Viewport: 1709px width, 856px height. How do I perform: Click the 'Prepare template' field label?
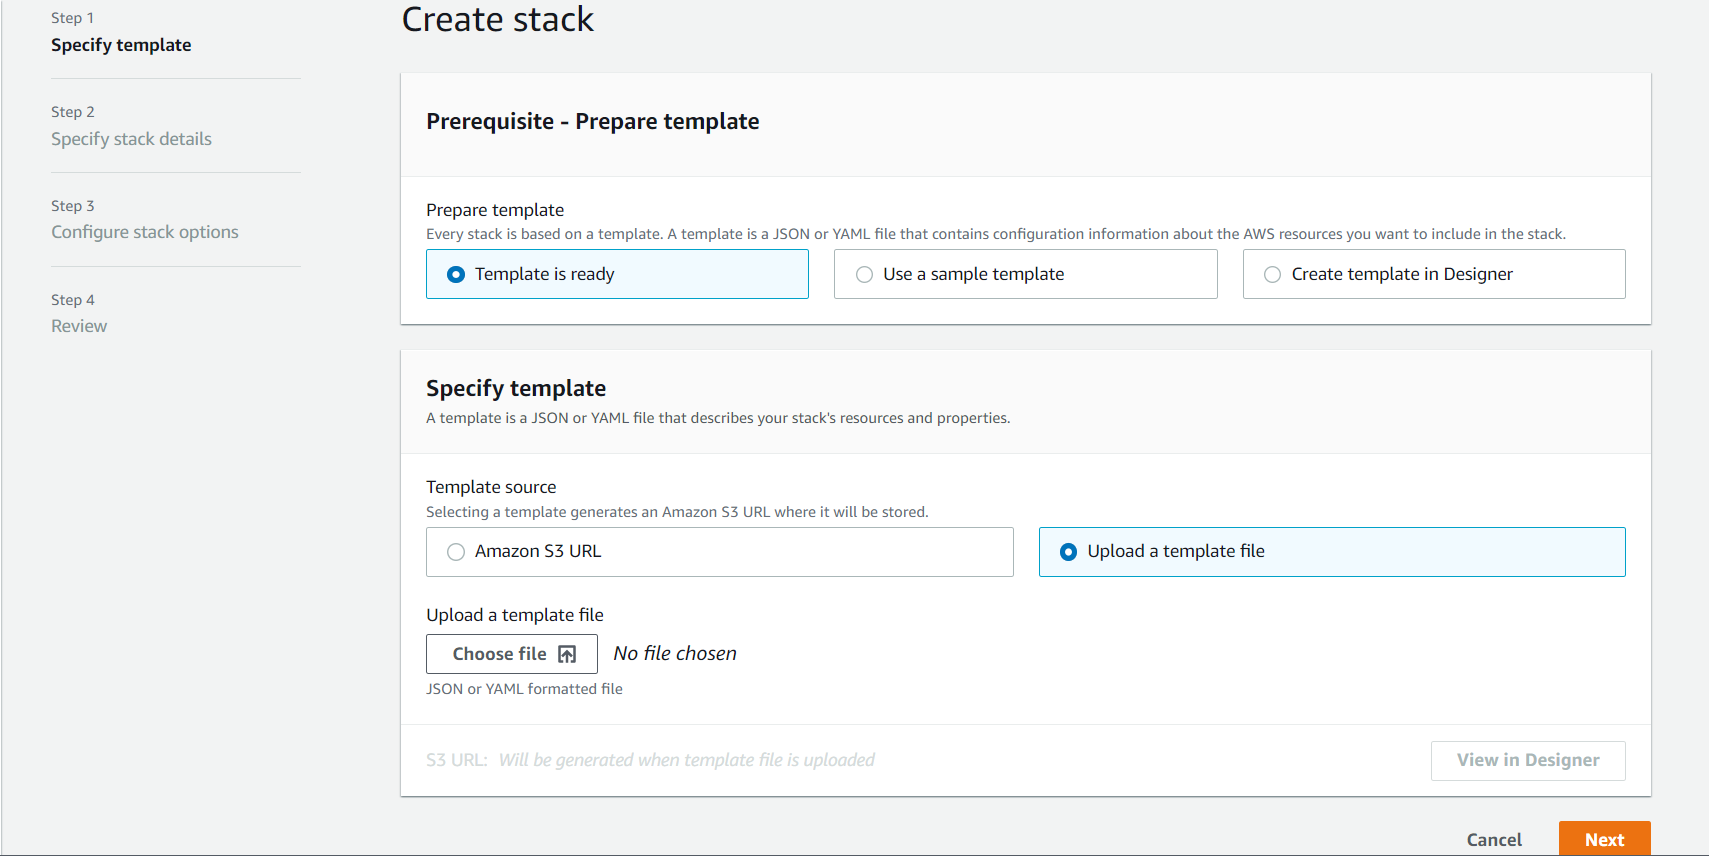[x=495, y=210]
